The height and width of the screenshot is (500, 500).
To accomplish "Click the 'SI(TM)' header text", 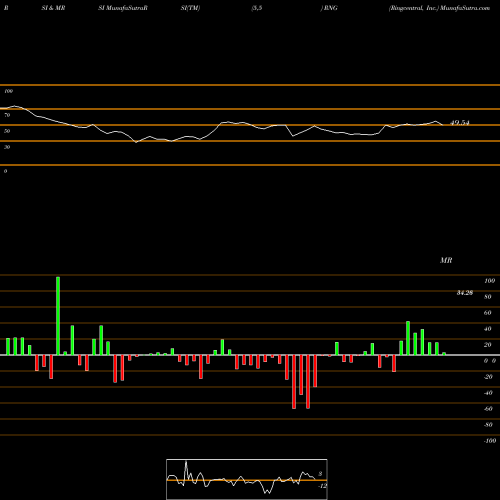I will [190, 8].
